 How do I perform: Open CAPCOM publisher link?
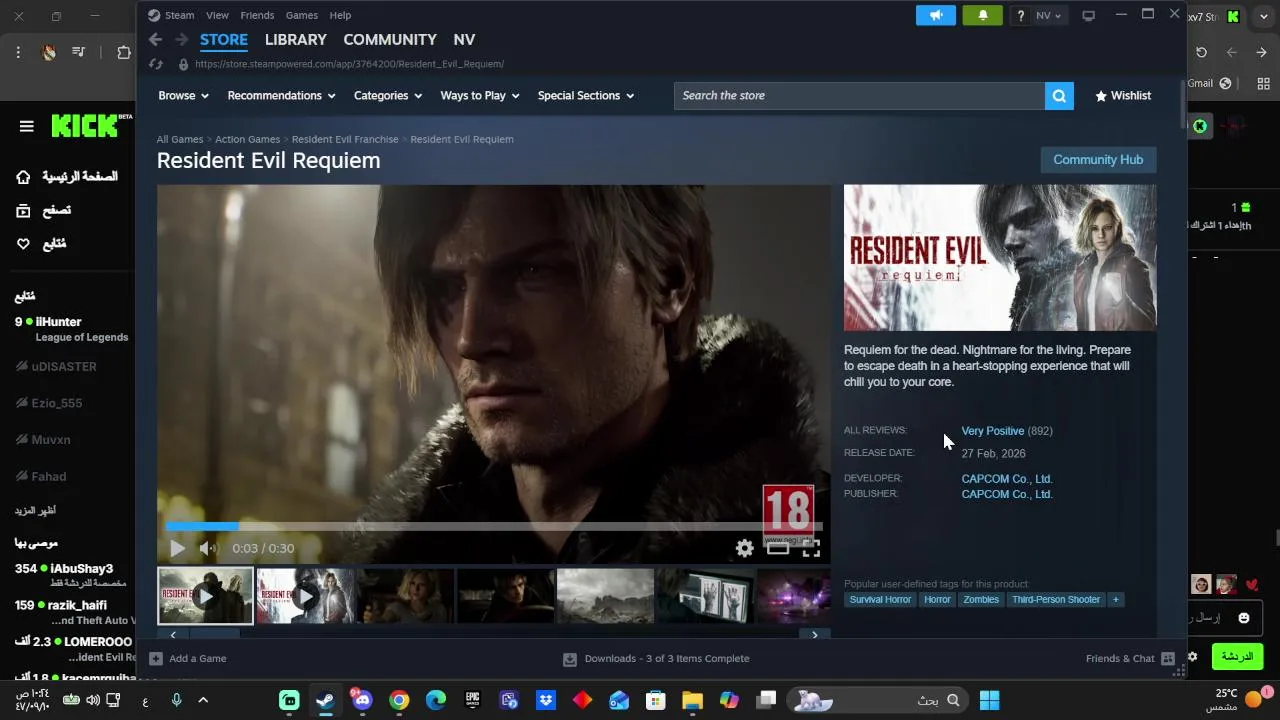(x=1007, y=494)
